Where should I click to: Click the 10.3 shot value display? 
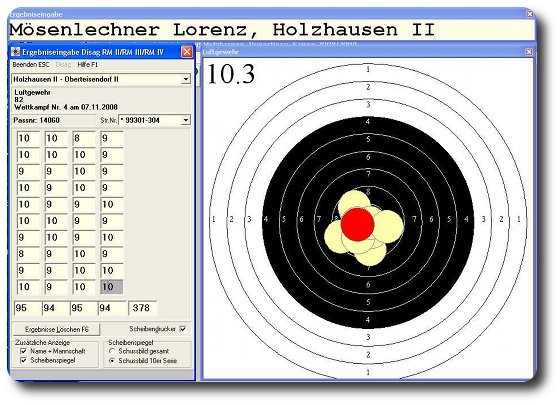[x=231, y=74]
